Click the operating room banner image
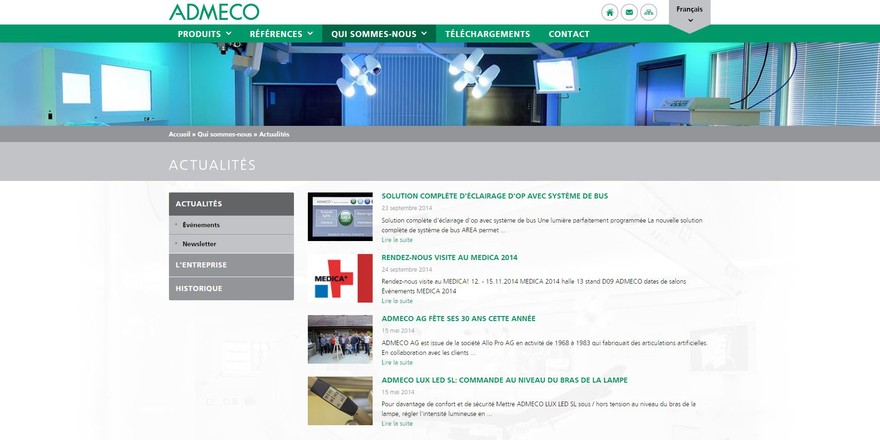880x440 pixels. click(x=440, y=84)
